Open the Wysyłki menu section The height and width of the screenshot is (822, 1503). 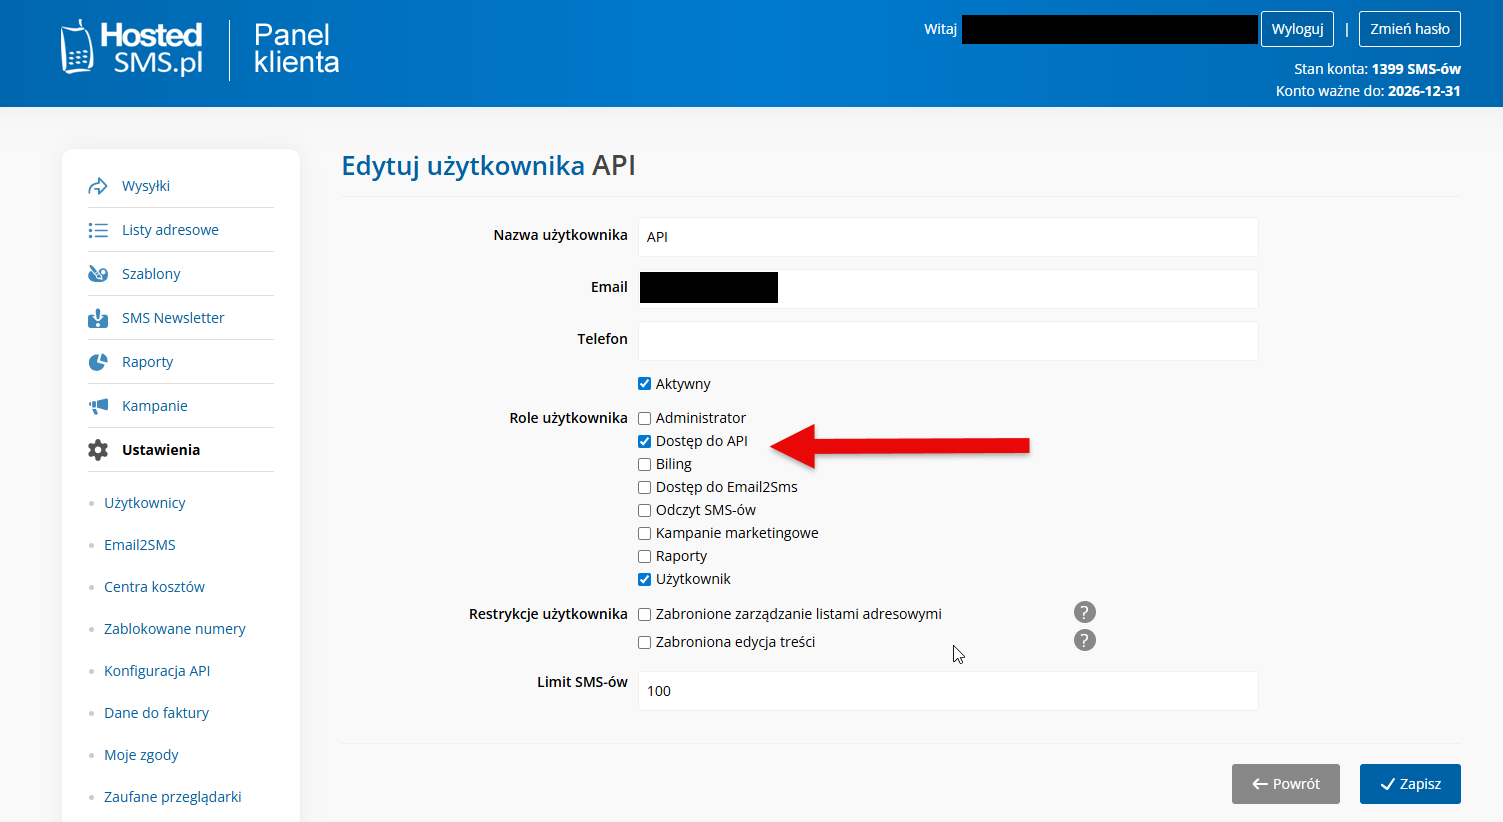[x=146, y=186]
